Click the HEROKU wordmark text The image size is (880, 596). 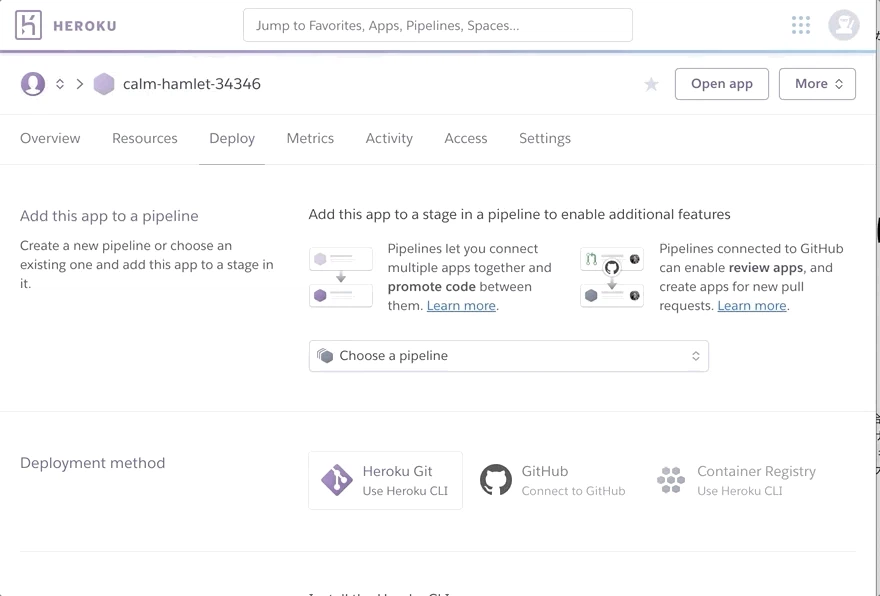coord(85,26)
